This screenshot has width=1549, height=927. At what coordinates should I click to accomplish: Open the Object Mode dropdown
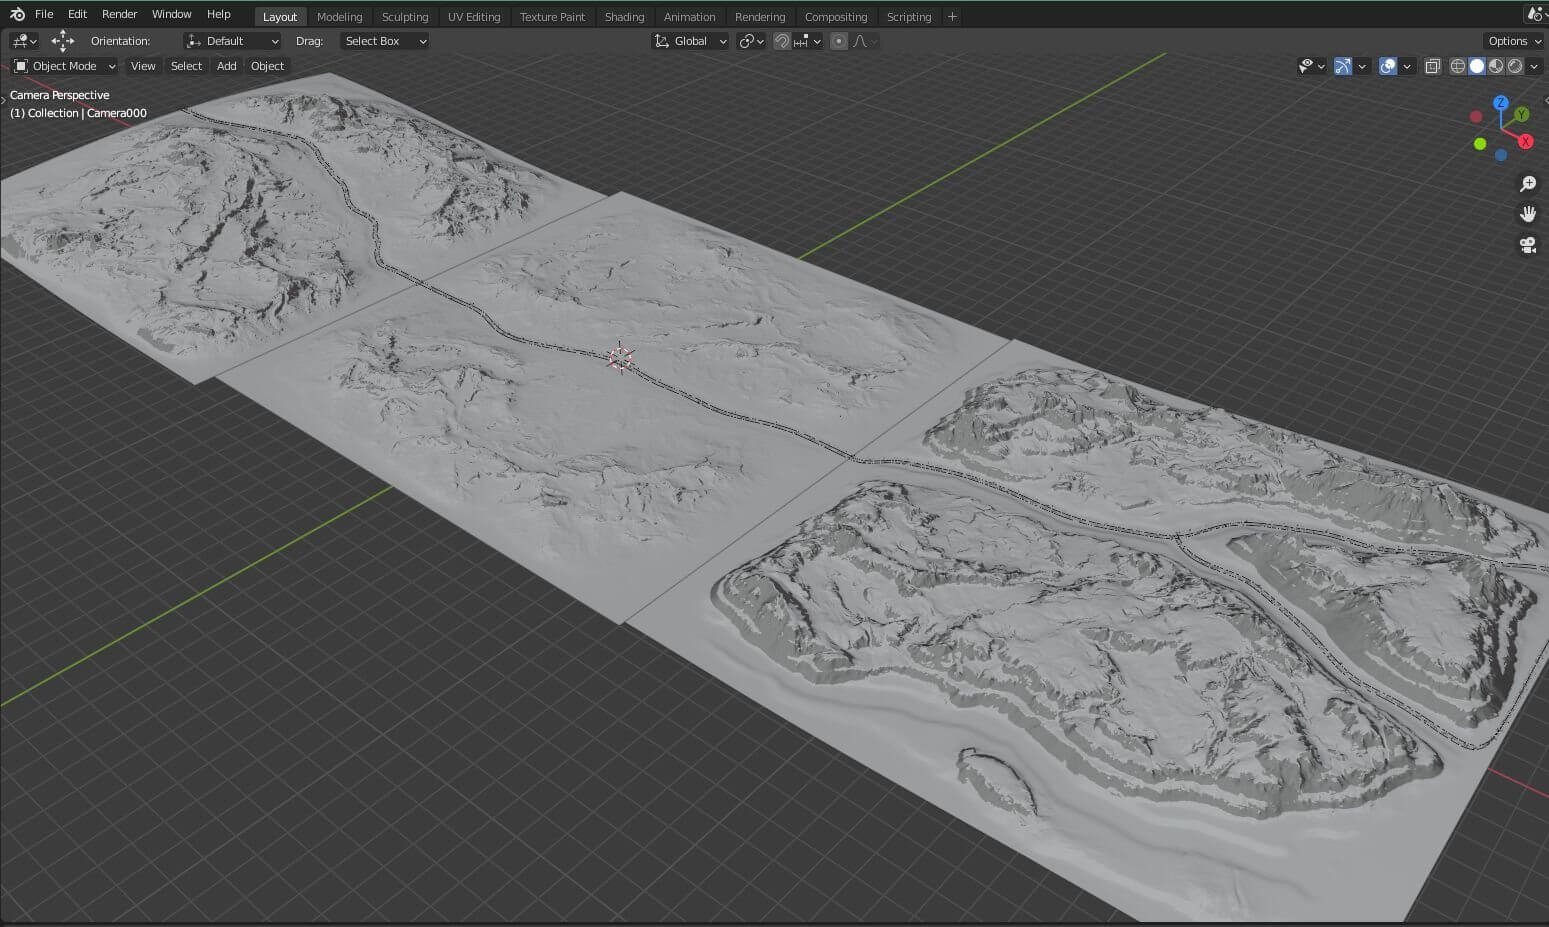[65, 66]
